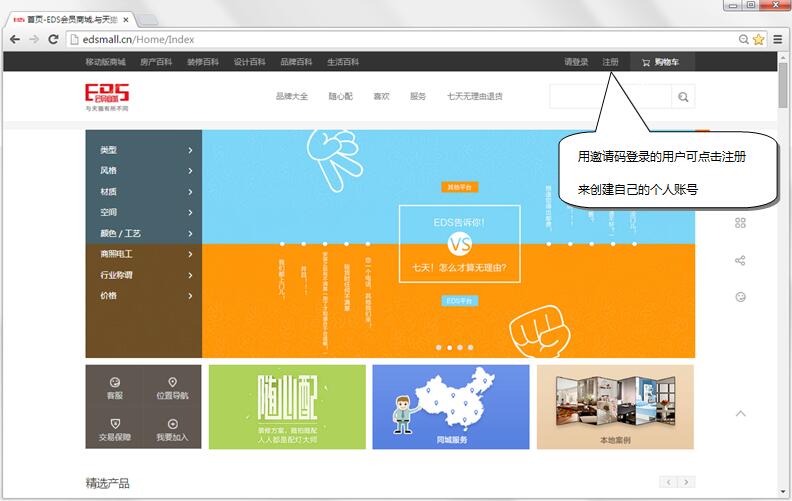Expand the 空间 category row

tap(143, 213)
